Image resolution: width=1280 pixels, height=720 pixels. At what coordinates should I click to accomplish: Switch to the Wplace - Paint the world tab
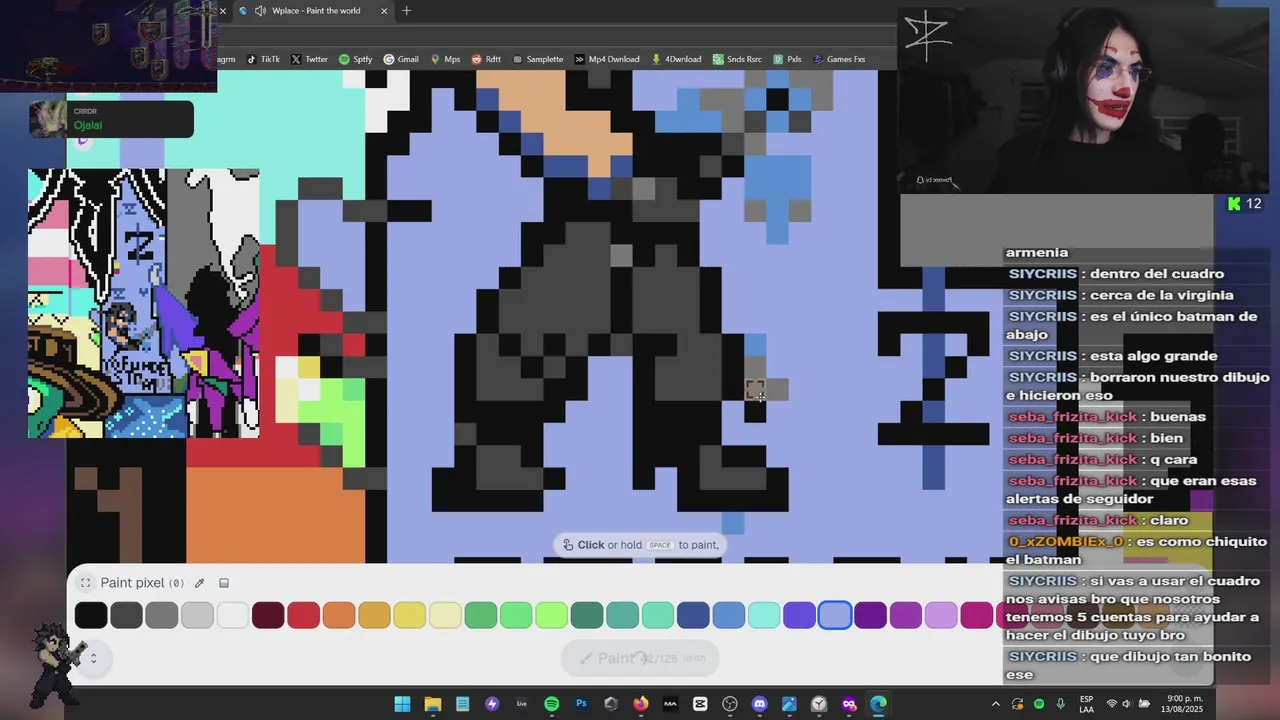click(313, 11)
